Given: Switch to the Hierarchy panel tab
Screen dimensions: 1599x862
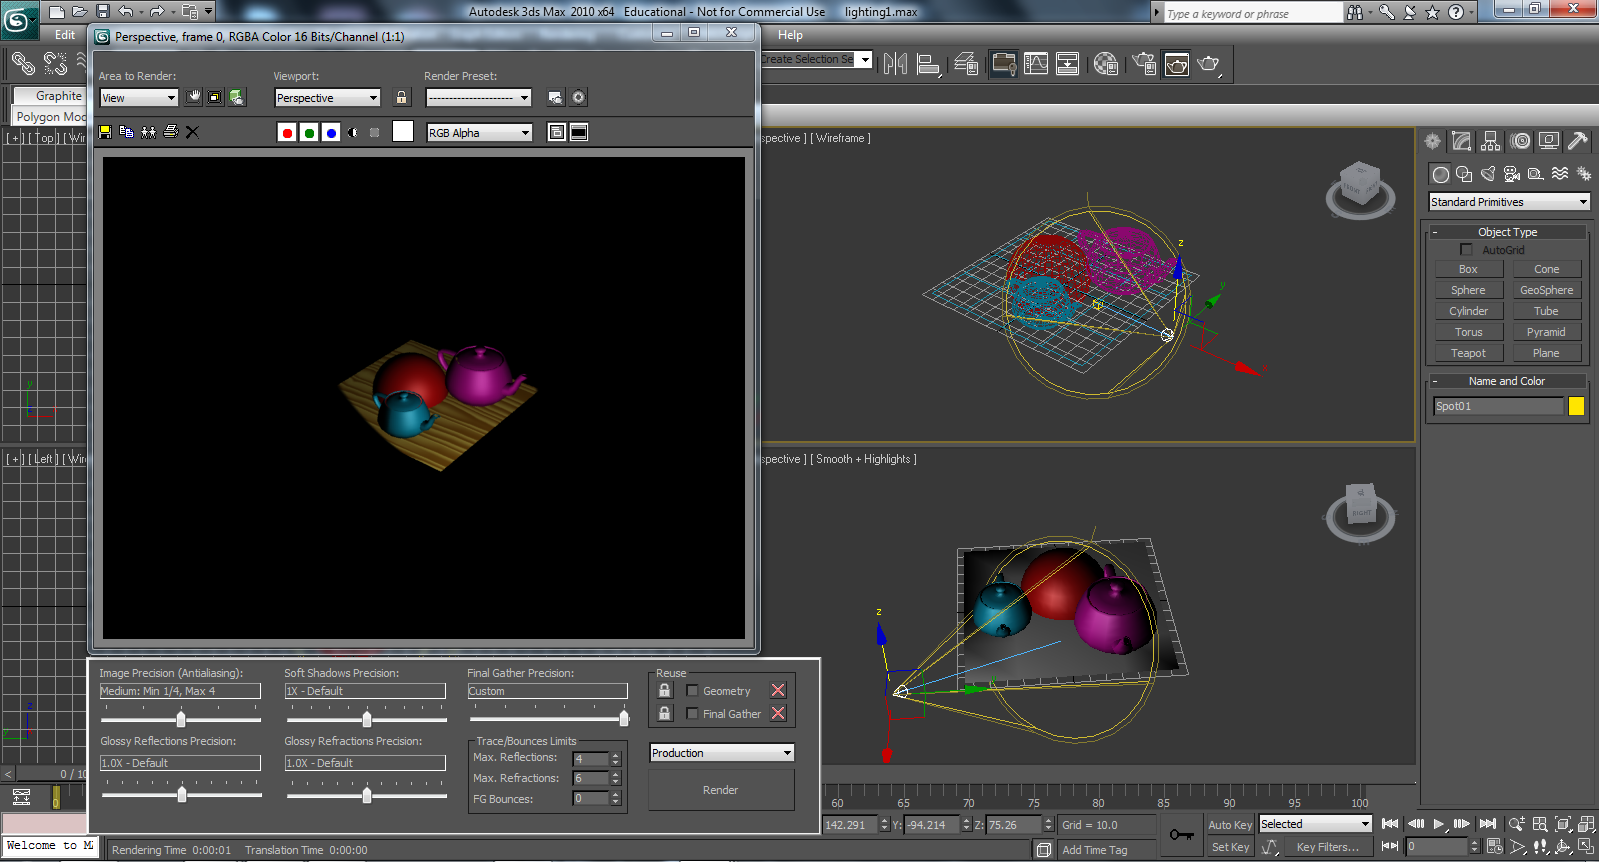Looking at the screenshot, I should pyautogui.click(x=1491, y=141).
